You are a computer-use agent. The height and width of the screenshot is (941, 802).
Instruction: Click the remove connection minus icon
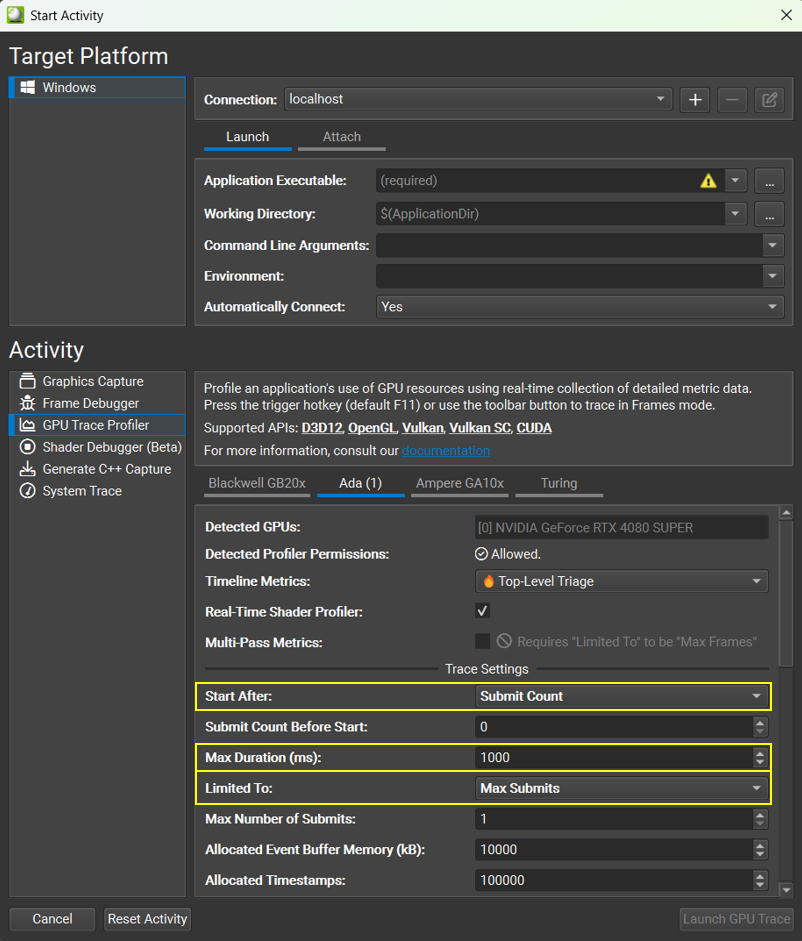(x=732, y=100)
